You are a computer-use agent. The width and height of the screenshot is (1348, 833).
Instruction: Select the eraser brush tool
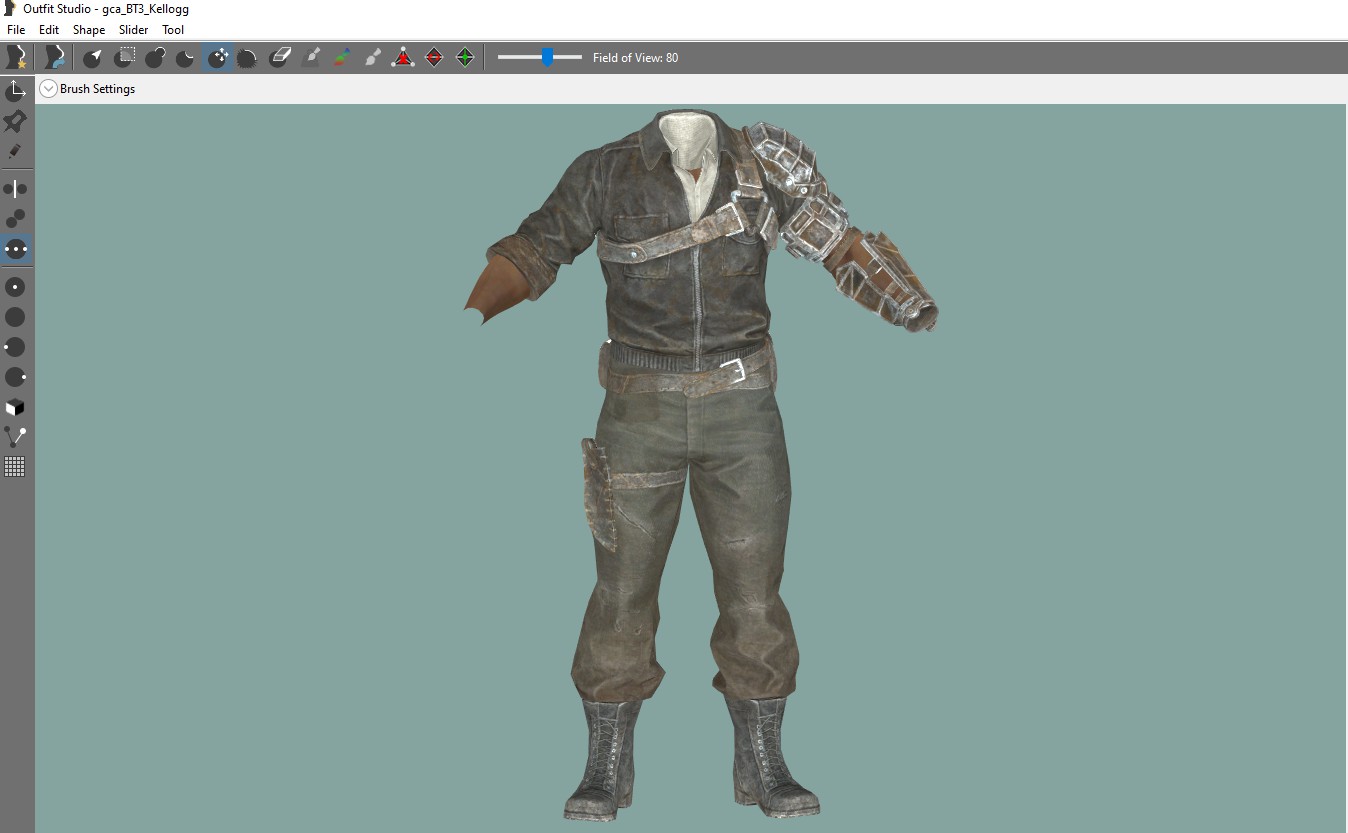[280, 57]
